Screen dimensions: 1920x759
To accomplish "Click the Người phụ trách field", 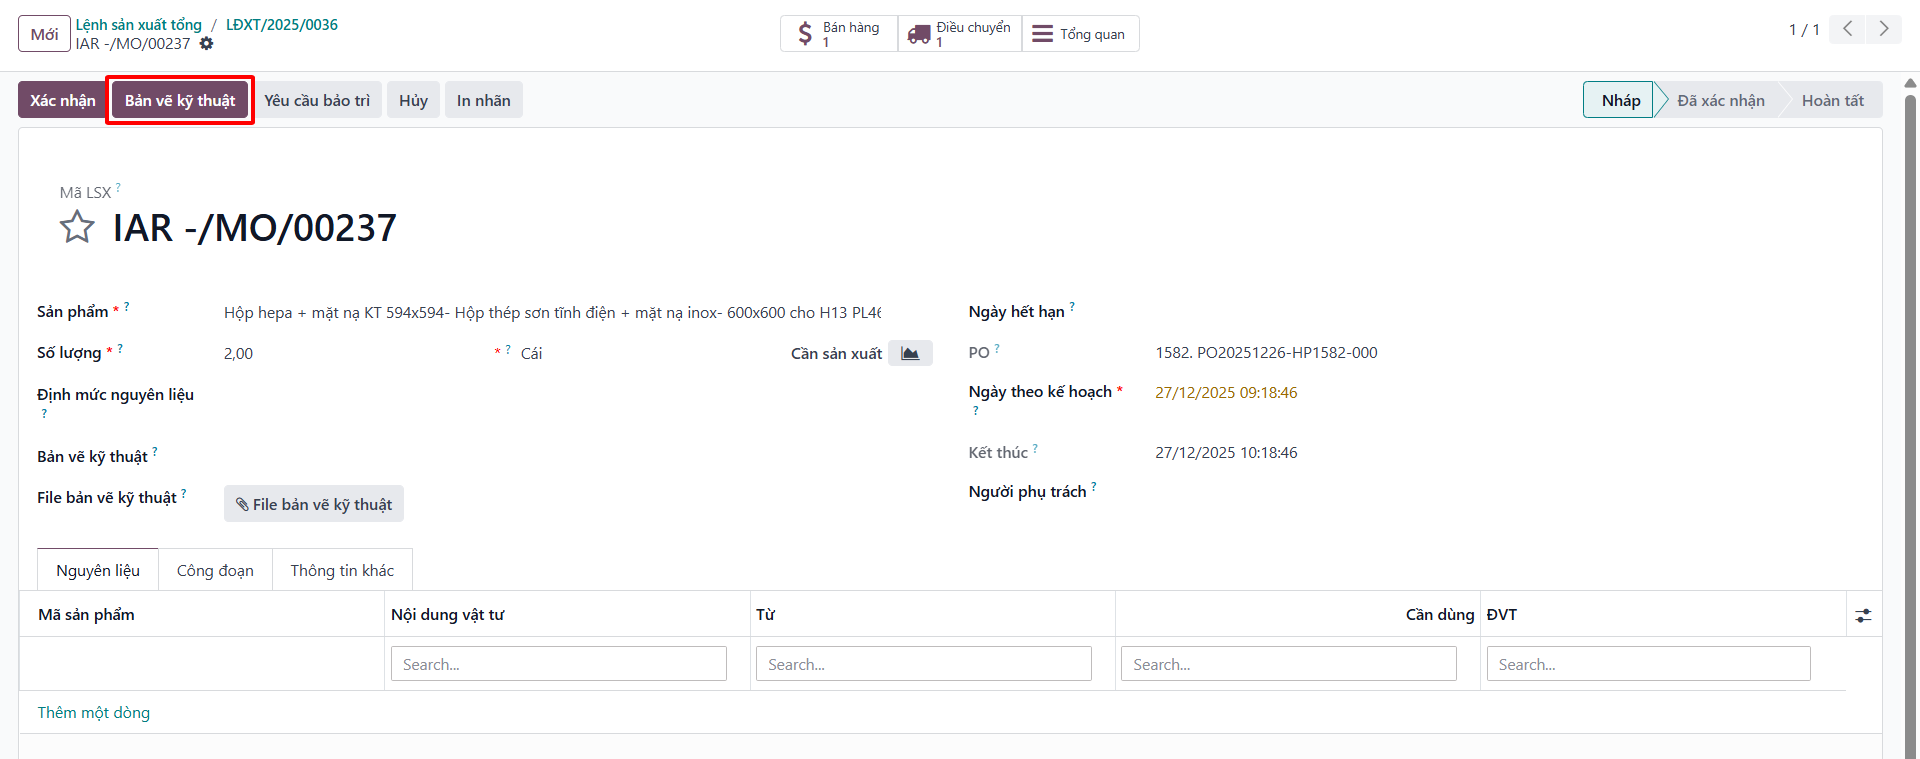I will click(x=1509, y=492).
